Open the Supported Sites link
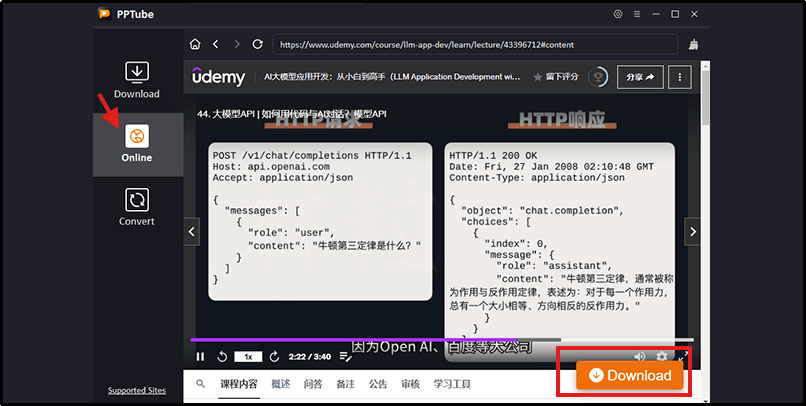806x406 pixels. [x=137, y=390]
